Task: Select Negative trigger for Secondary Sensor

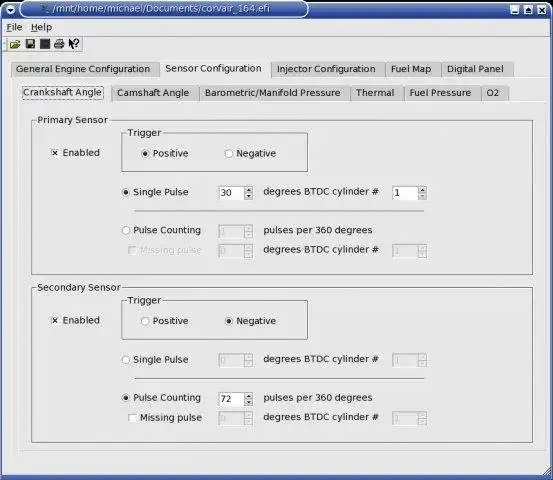Action: point(229,321)
